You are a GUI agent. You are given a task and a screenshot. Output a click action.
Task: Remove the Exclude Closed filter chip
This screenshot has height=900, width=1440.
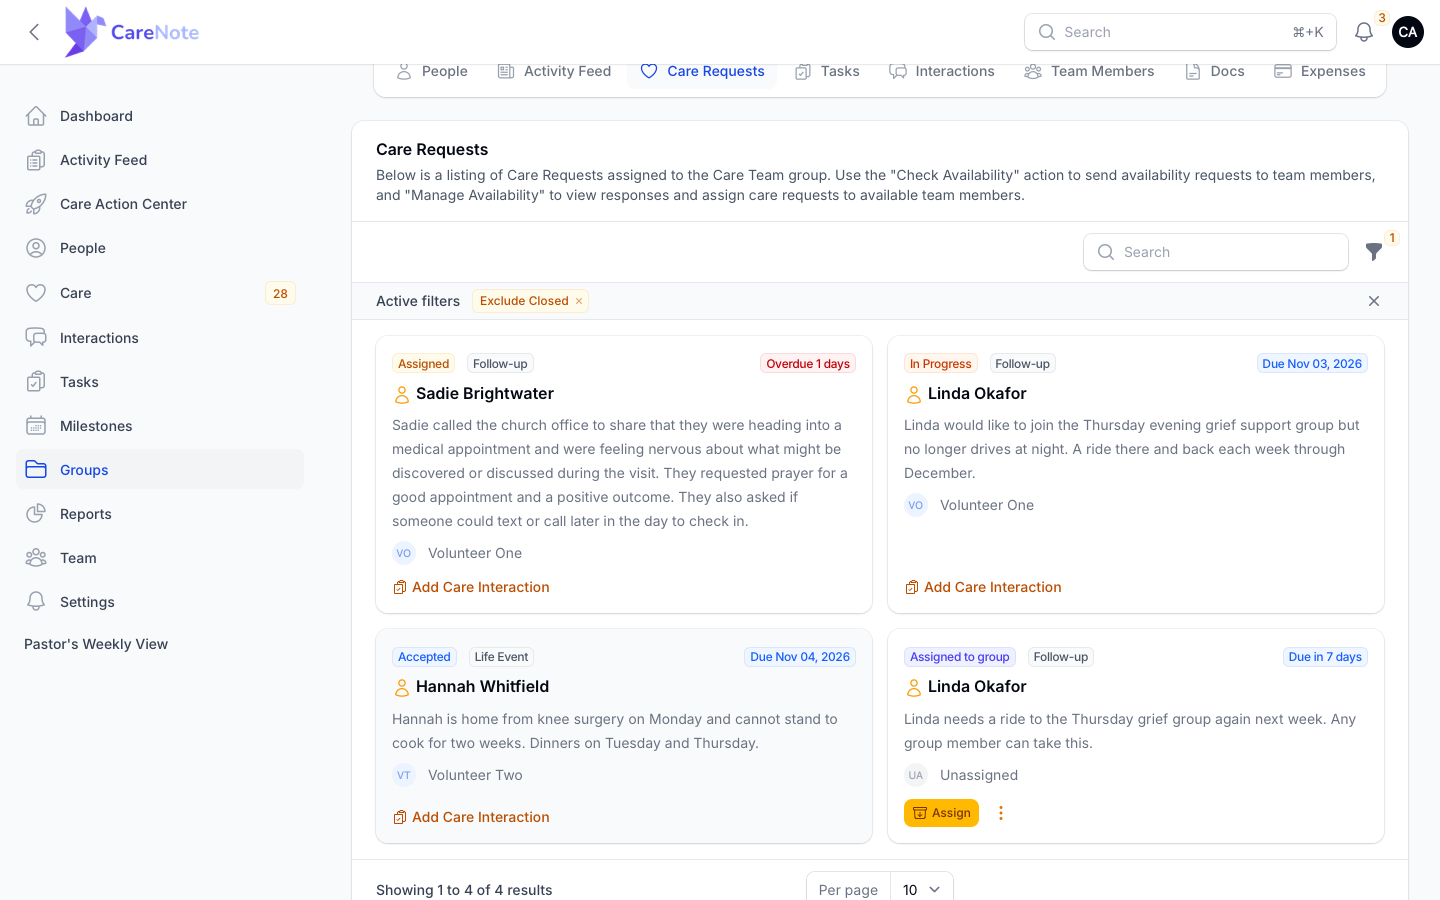tap(579, 301)
